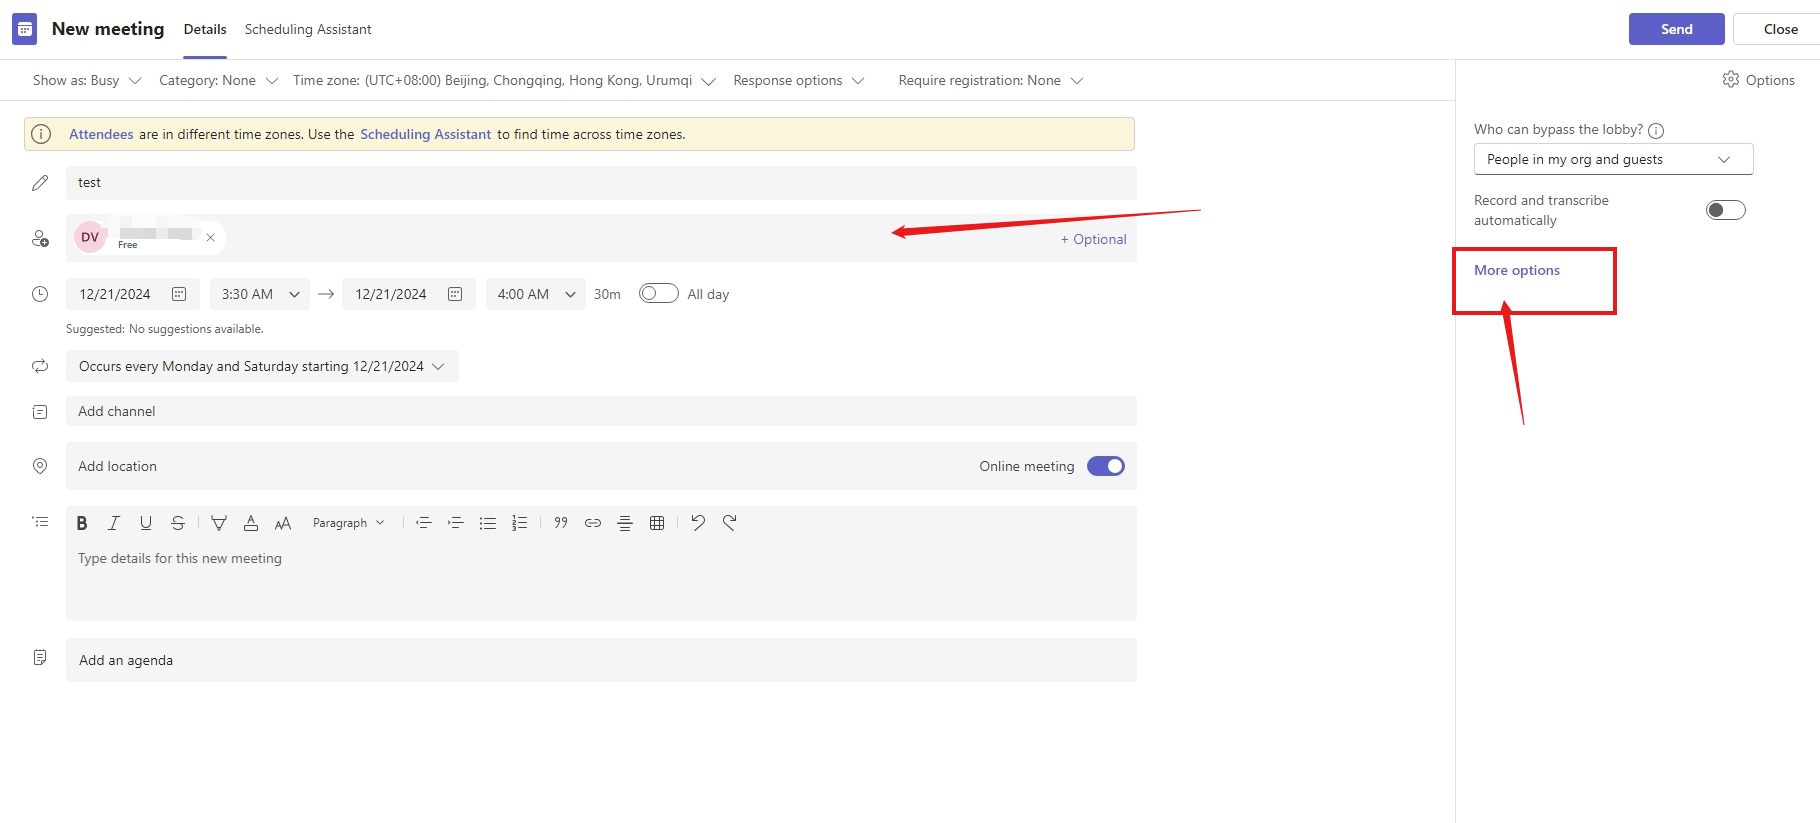1820x823 pixels.
Task: Apply italic formatting in the editor
Action: pos(114,523)
